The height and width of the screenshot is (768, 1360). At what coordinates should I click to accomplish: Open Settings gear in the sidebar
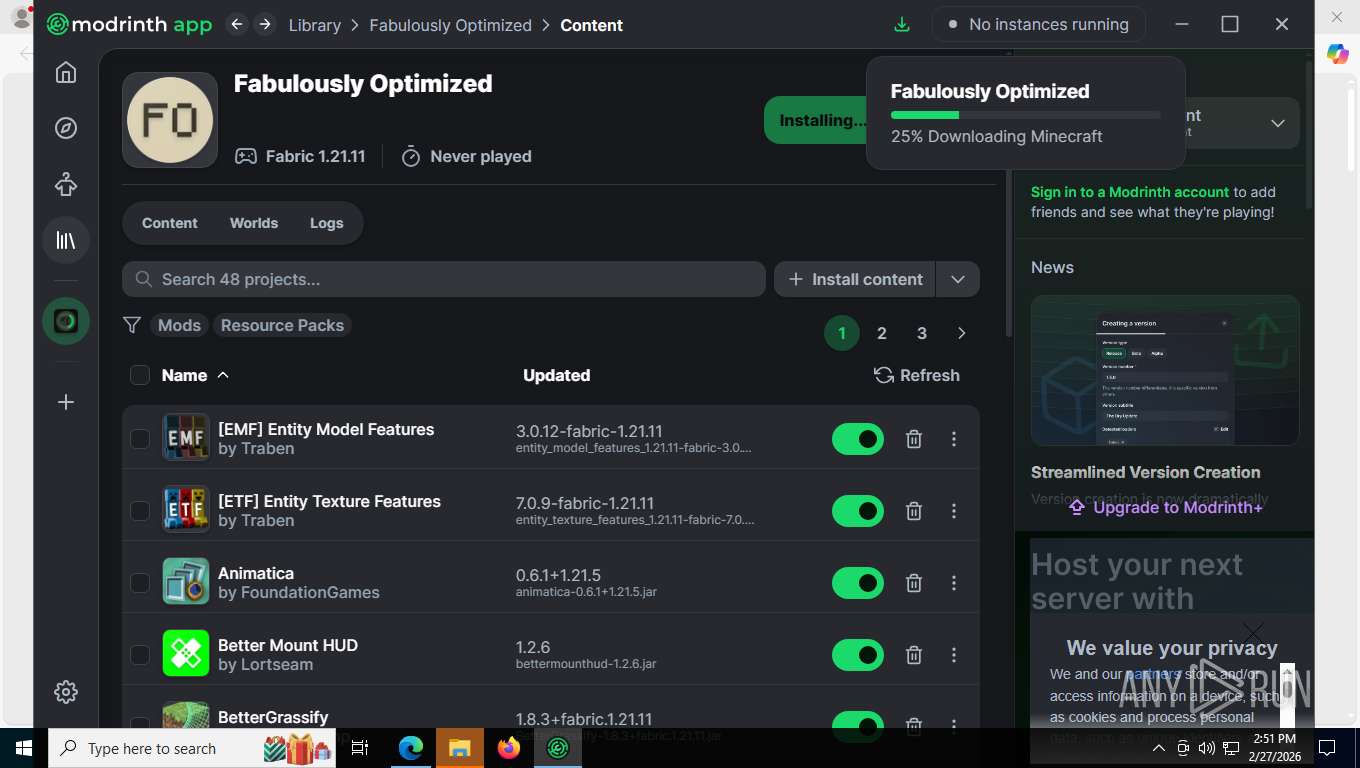(66, 692)
